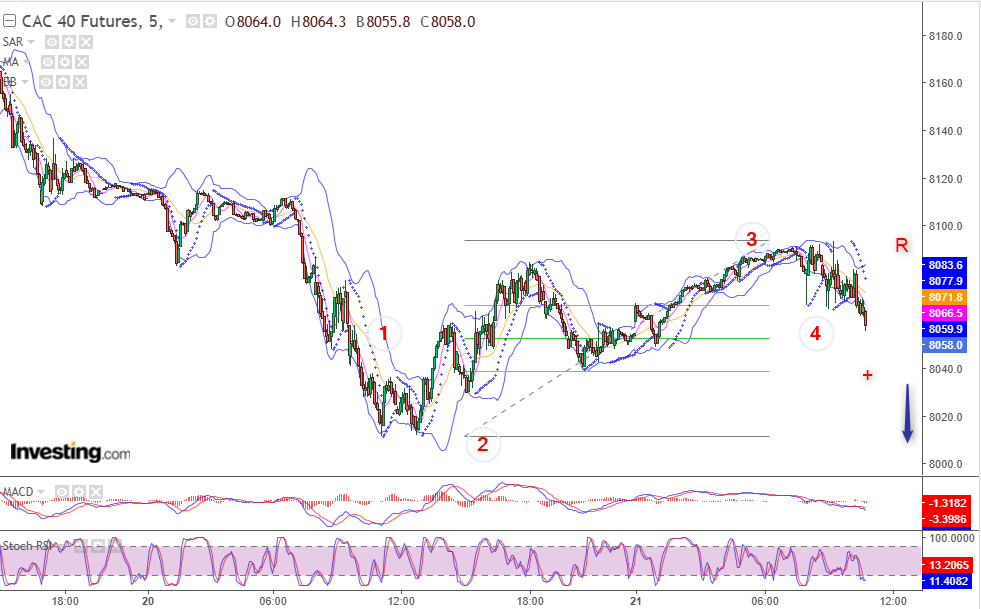This screenshot has height=609, width=981.
Task: Hide the MA indicator with its eye icon
Action: click(48, 62)
